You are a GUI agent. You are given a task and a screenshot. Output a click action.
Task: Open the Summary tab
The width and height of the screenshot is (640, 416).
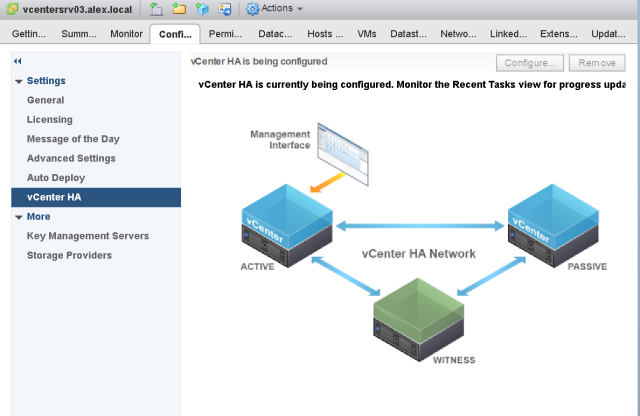coord(79,34)
